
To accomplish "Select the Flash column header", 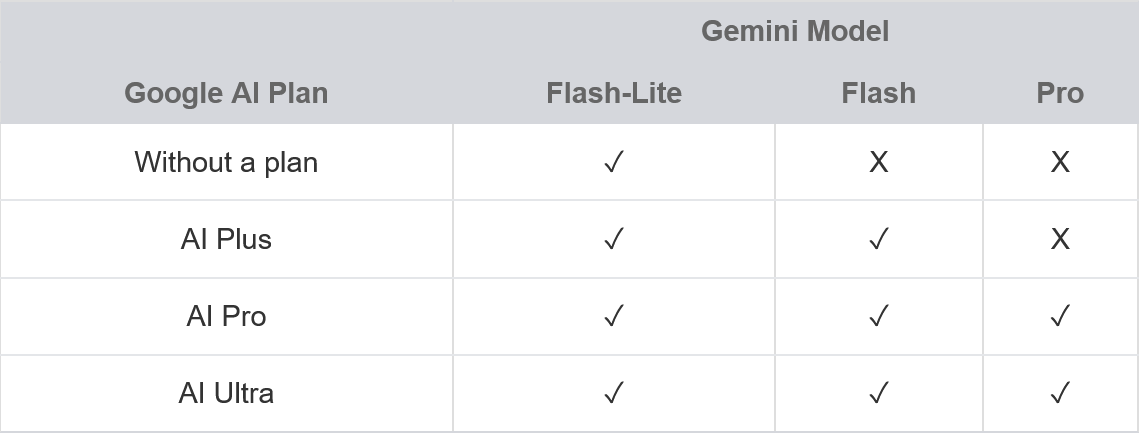I will coord(878,93).
